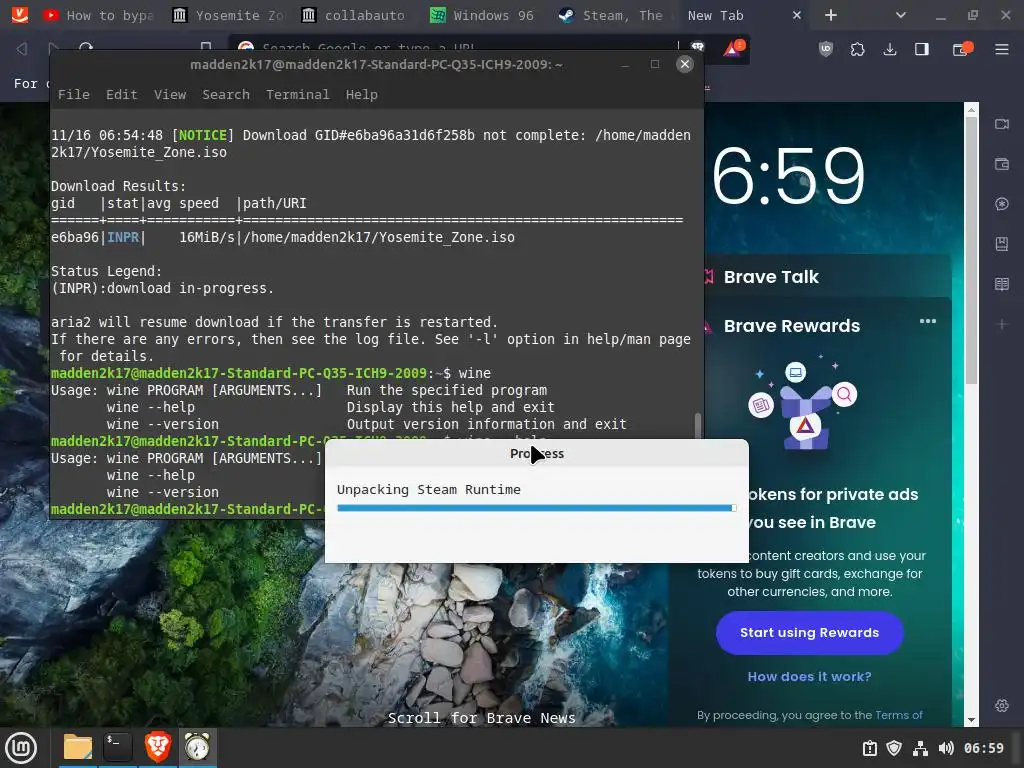The height and width of the screenshot is (768, 1024).
Task: Switch to the Yosemite Zo tab
Action: 229,15
